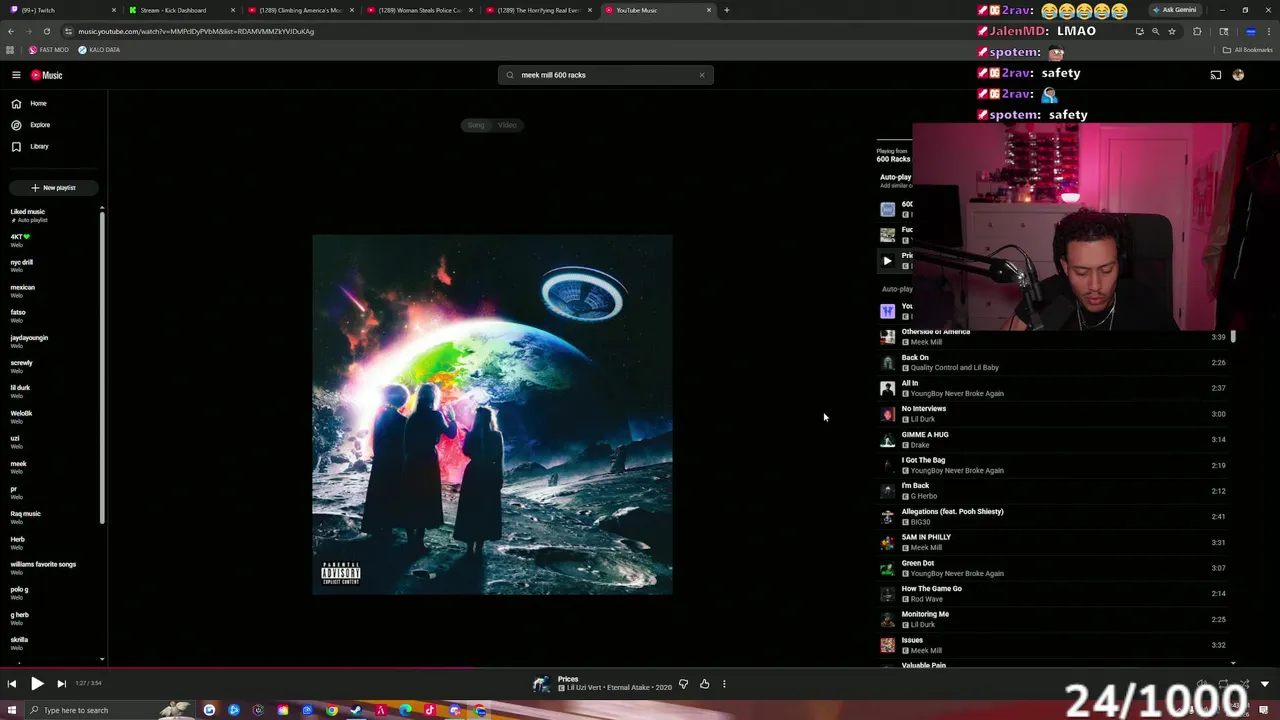Screen dimensions: 1280x720
Task: Play Green Dot from the queue
Action: pyautogui.click(x=1054, y=568)
